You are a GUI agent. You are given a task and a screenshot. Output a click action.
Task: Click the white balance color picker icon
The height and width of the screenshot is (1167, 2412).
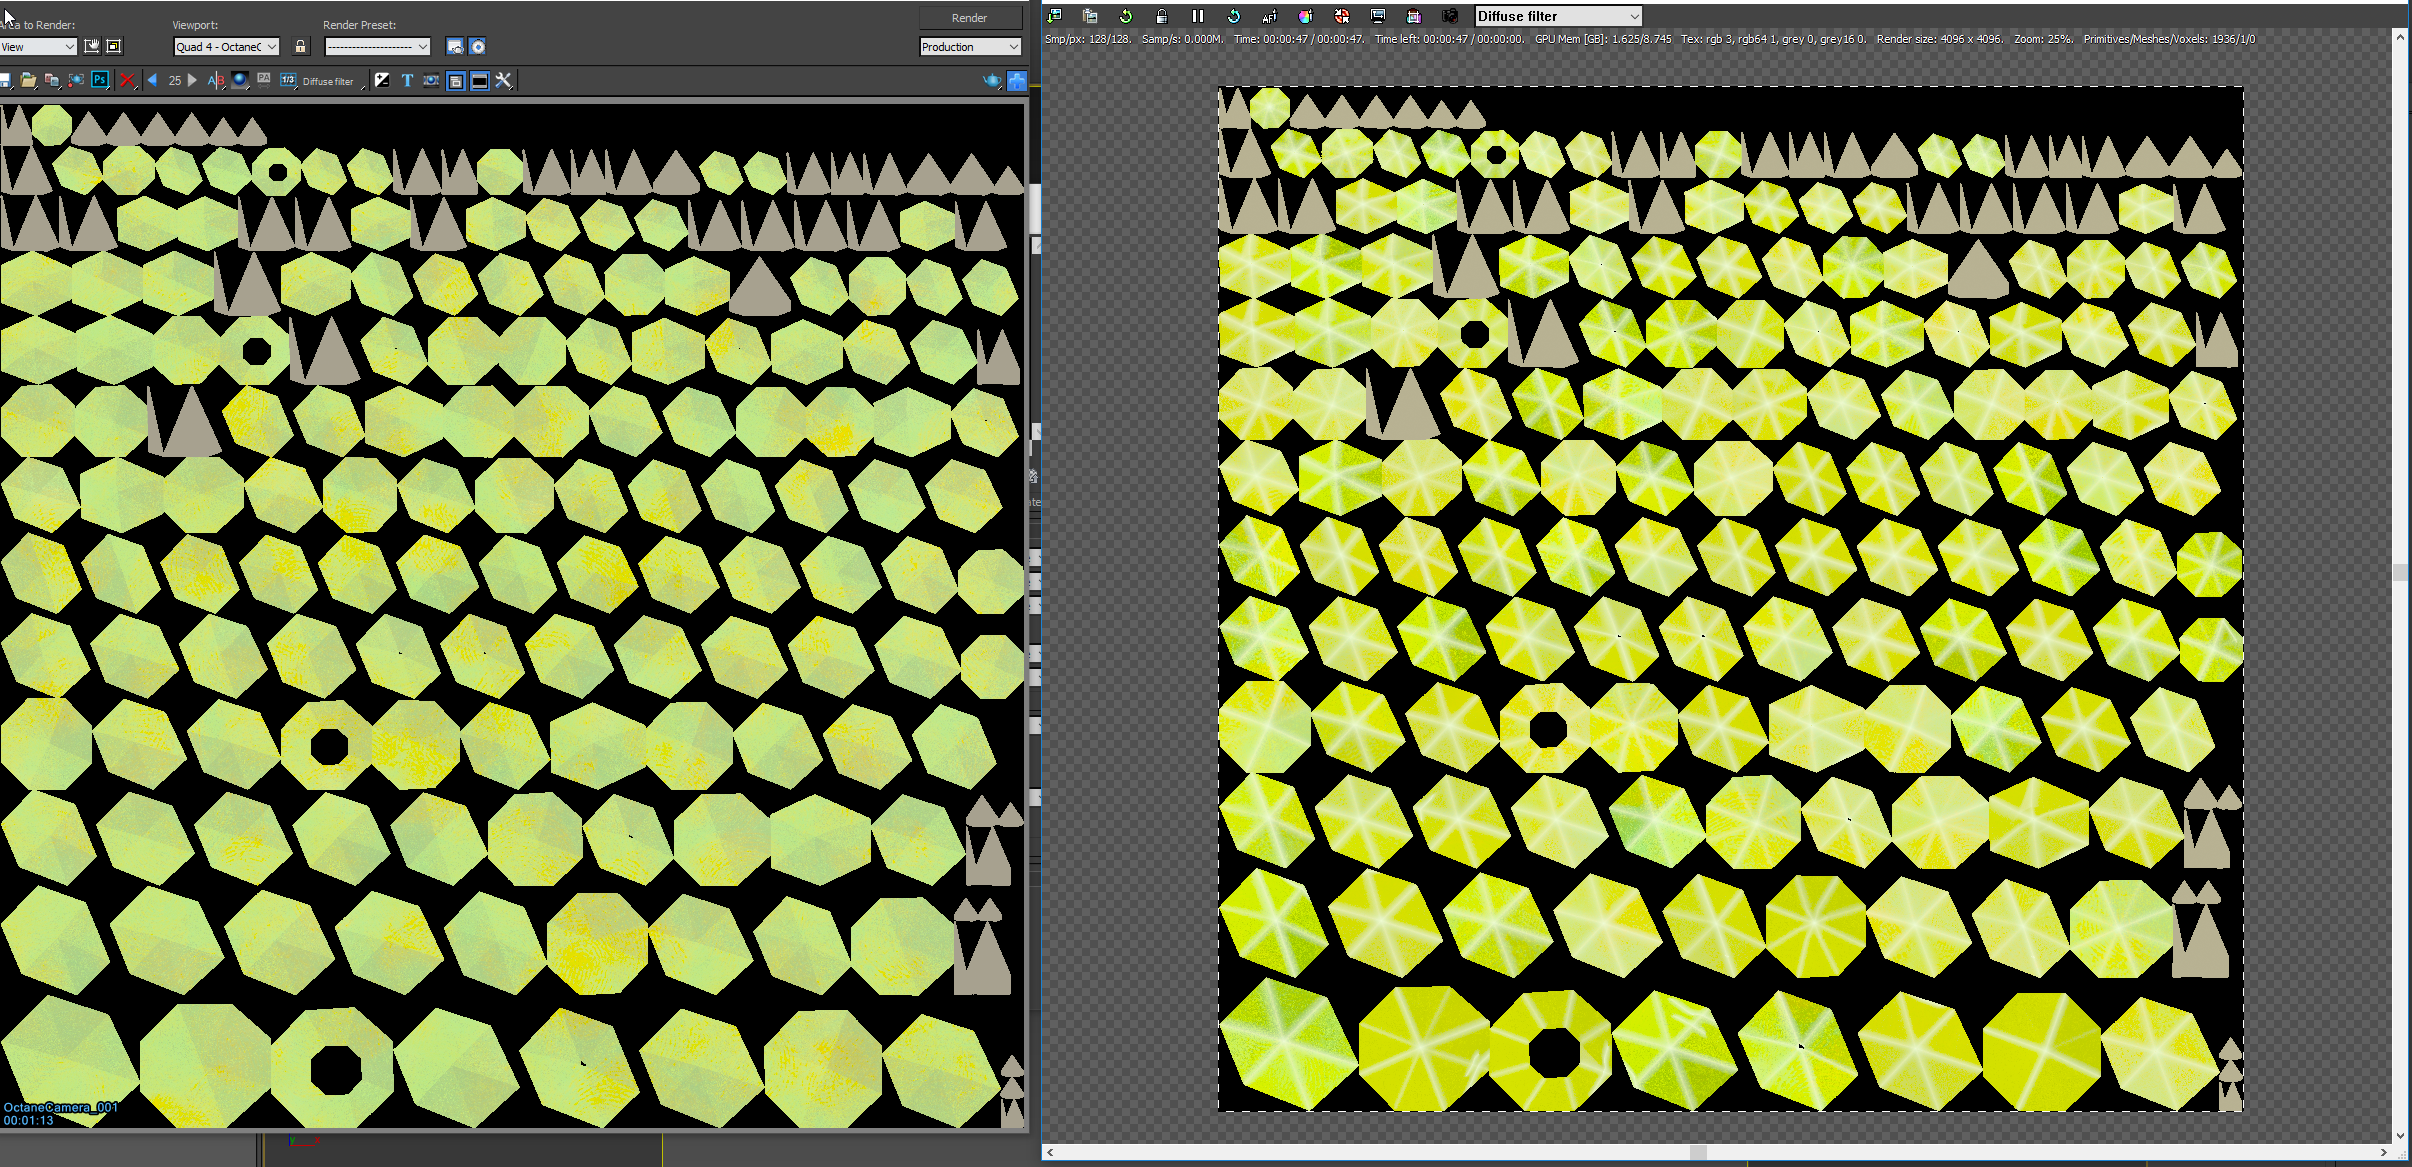1305,16
